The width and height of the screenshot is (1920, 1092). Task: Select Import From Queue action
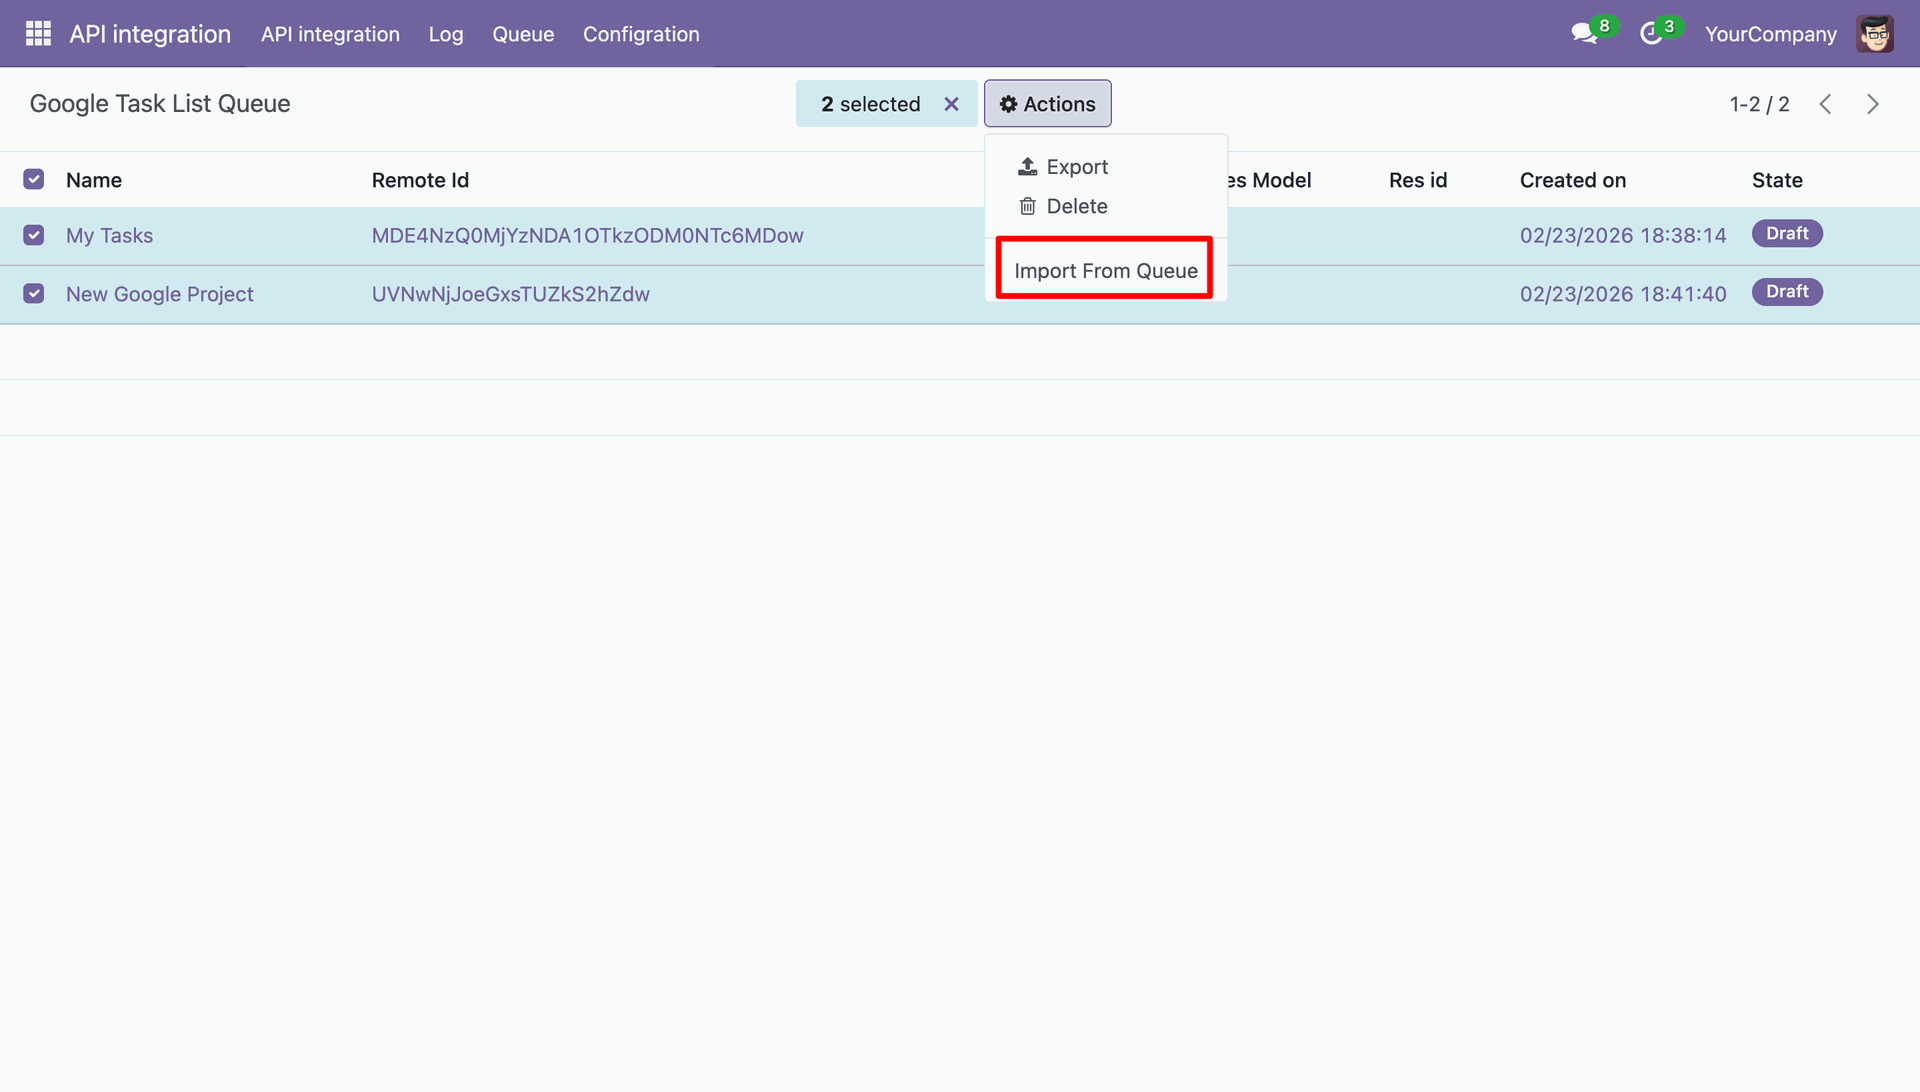tap(1105, 271)
